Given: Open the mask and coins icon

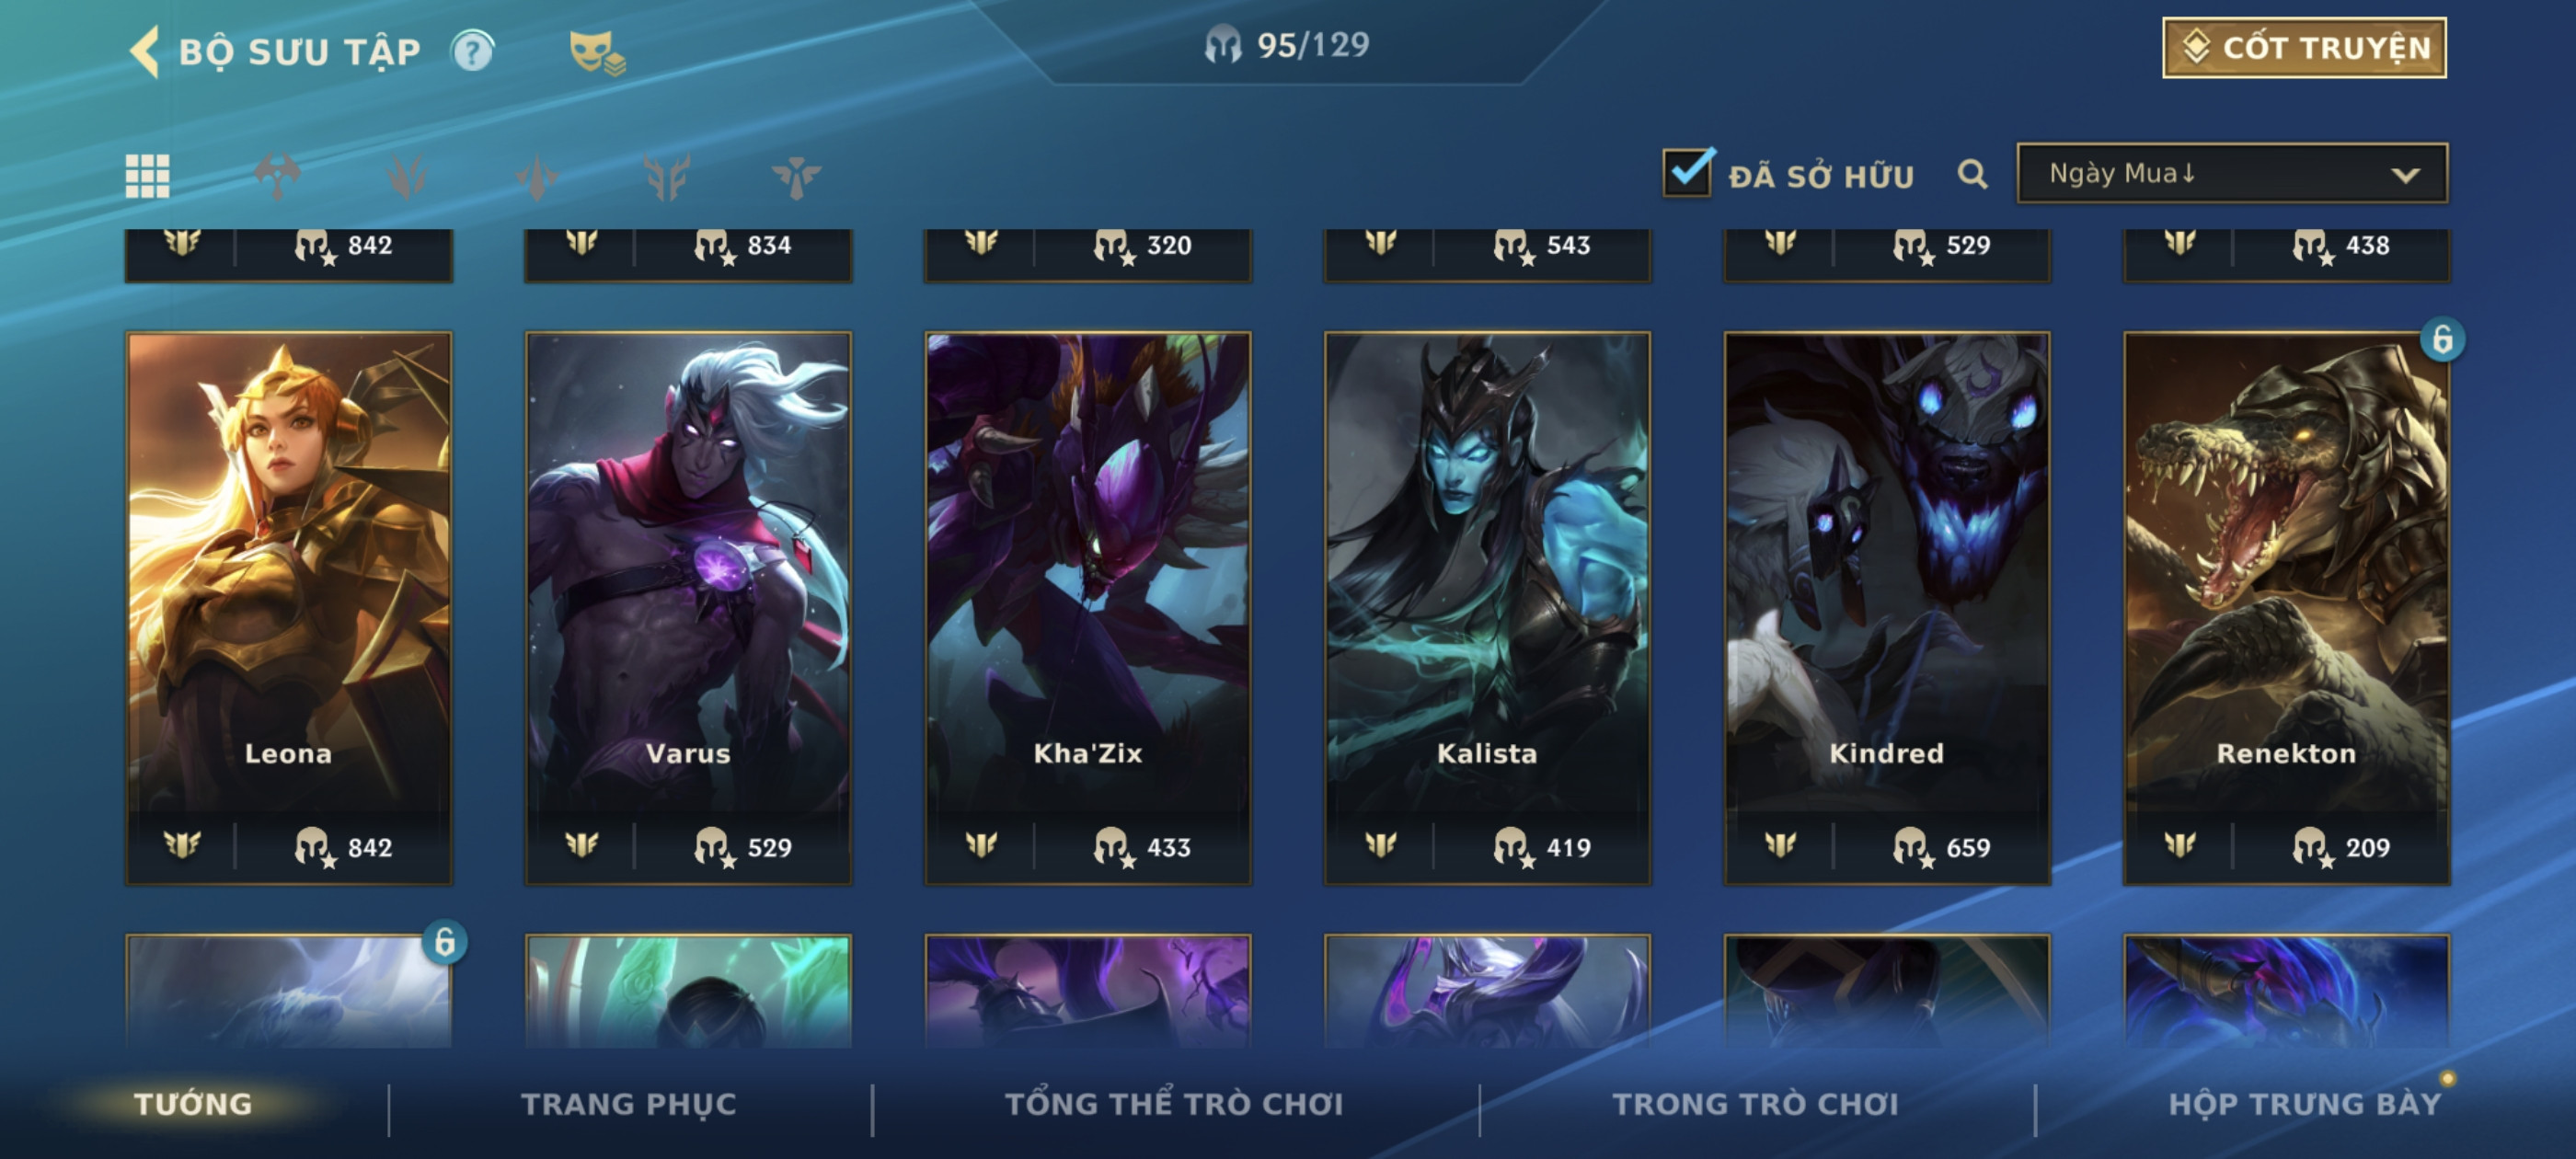Looking at the screenshot, I should pyautogui.click(x=596, y=53).
